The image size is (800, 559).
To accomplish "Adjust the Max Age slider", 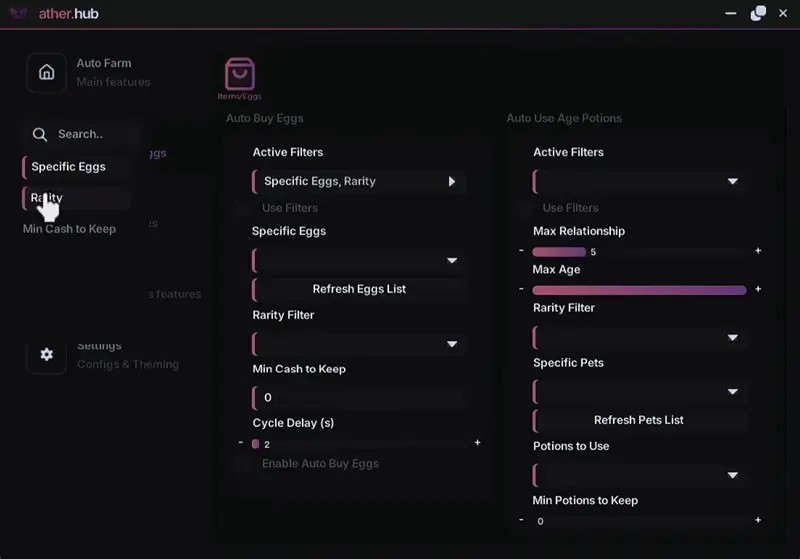I will point(640,290).
